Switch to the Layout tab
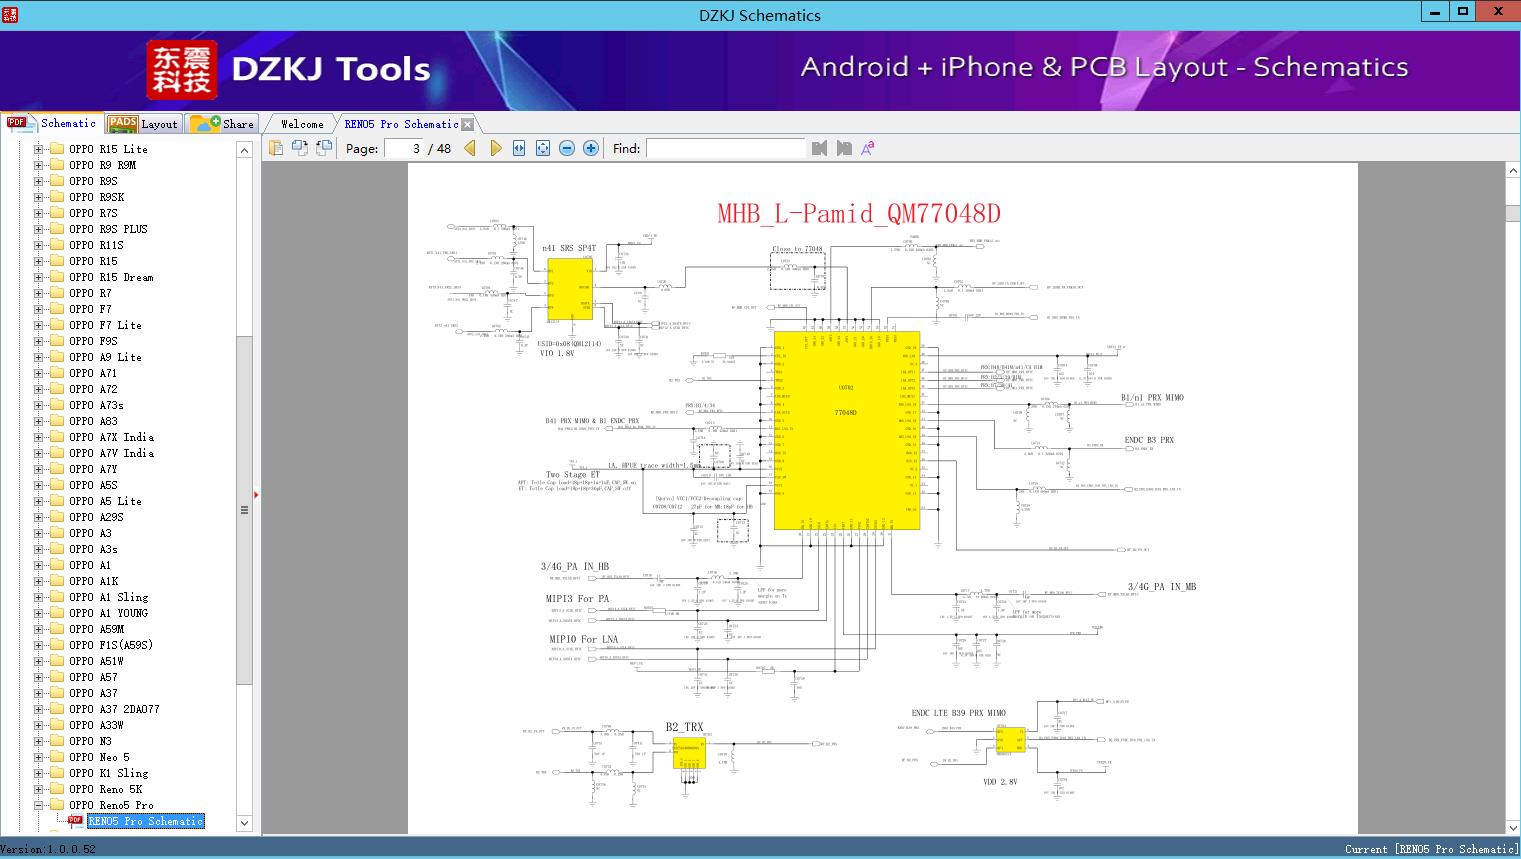1521x859 pixels. click(x=143, y=124)
